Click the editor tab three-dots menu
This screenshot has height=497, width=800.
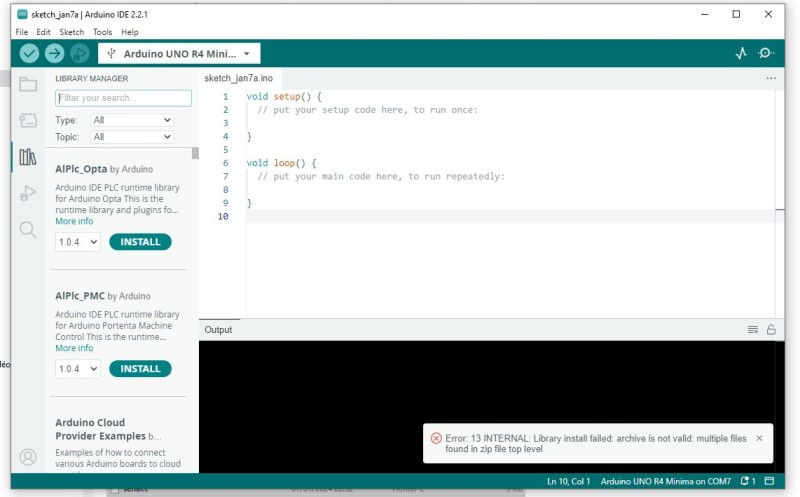tap(771, 78)
